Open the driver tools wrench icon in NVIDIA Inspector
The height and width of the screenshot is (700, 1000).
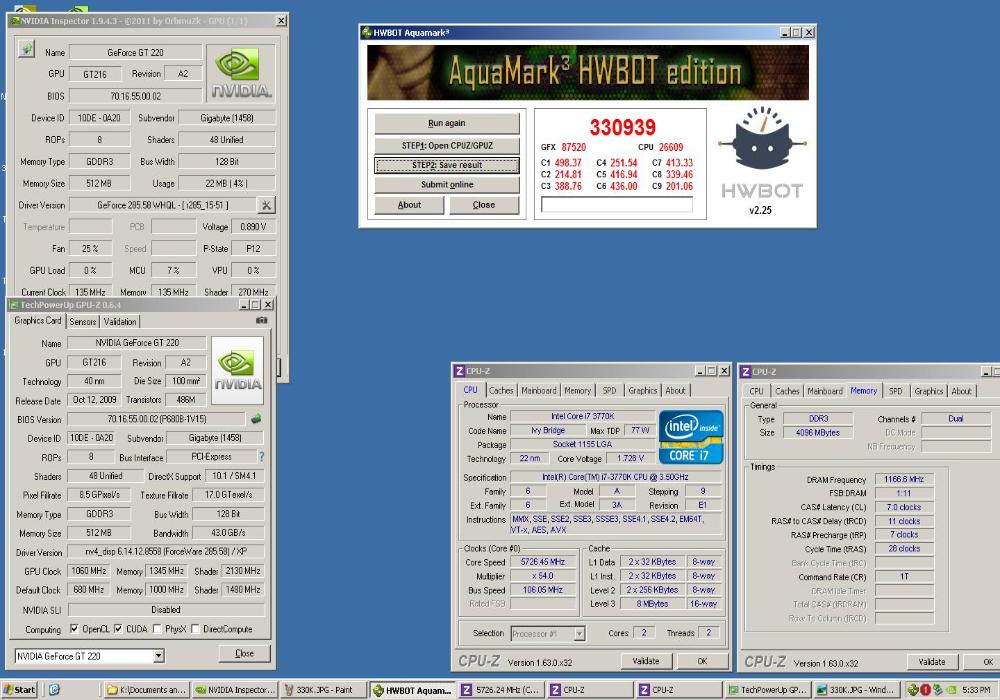click(266, 205)
